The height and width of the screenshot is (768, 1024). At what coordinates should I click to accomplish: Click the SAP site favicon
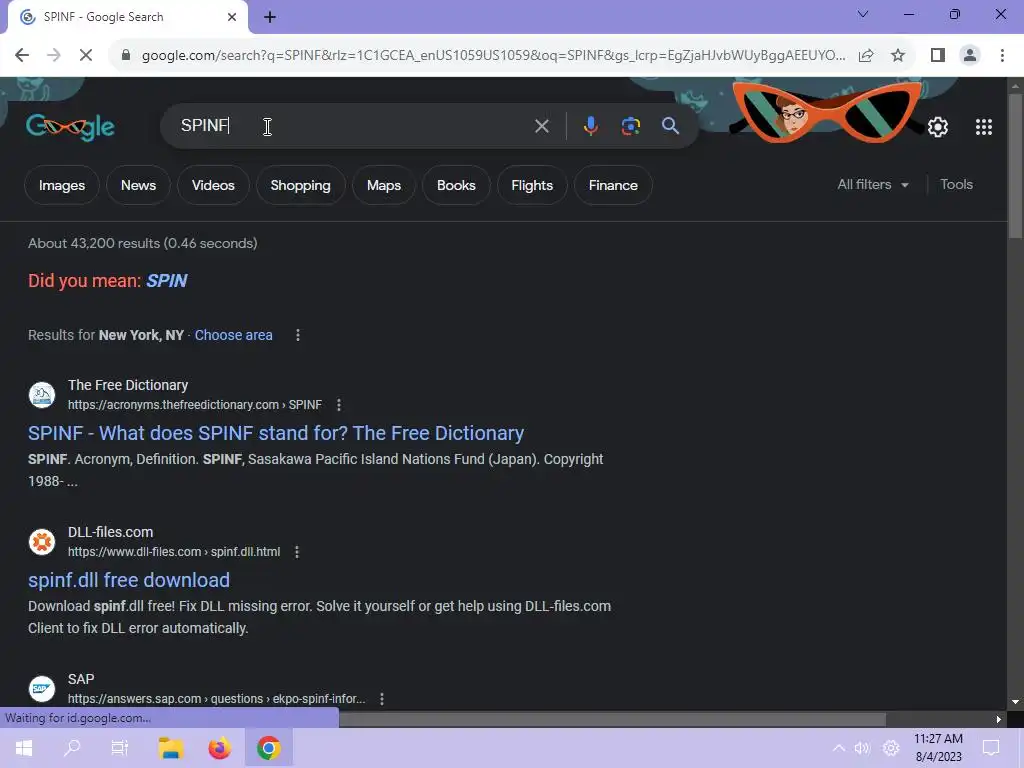pyautogui.click(x=42, y=688)
